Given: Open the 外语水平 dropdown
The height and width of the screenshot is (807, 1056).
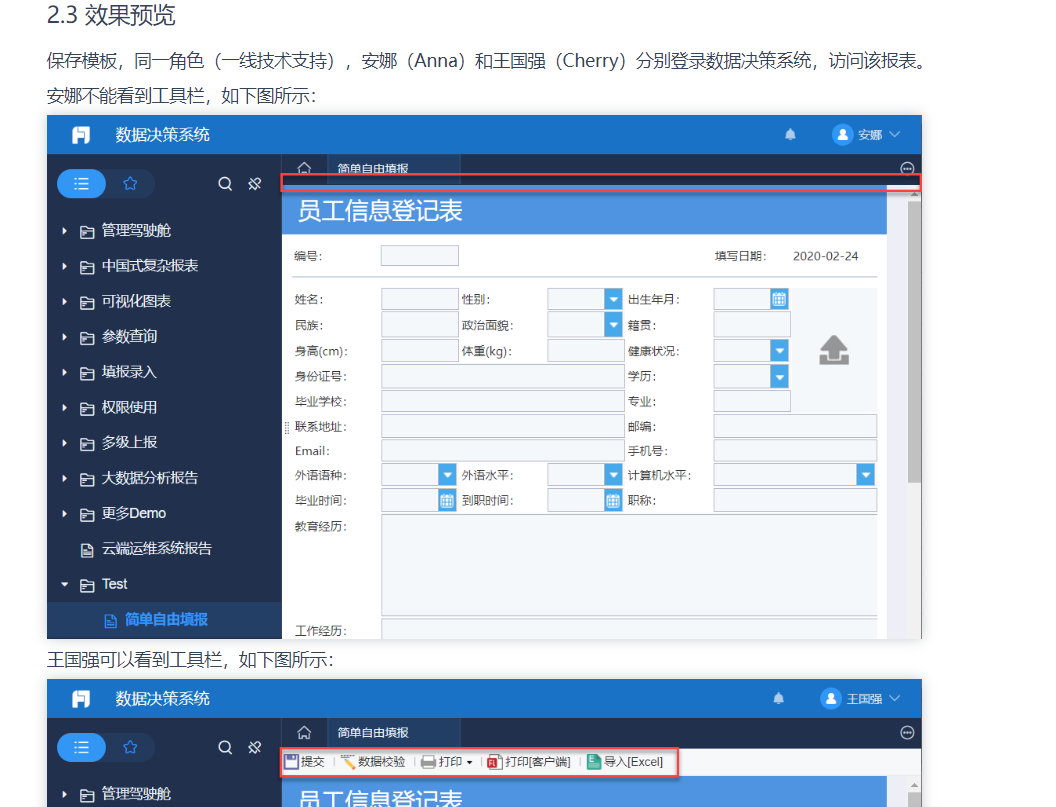Looking at the screenshot, I should coord(613,475).
